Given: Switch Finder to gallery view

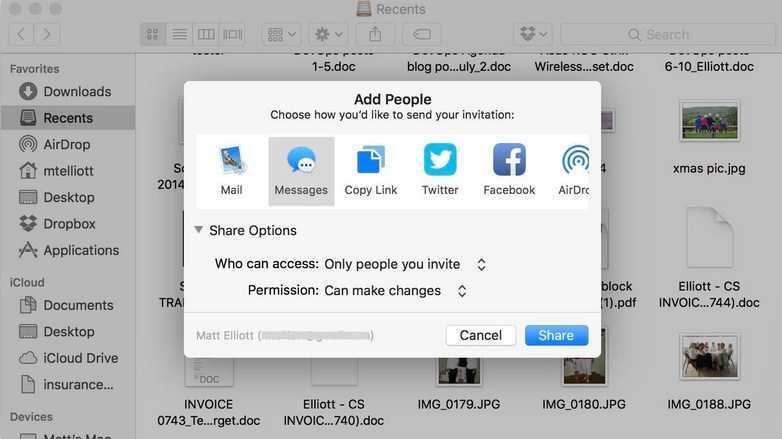Looking at the screenshot, I should pyautogui.click(x=232, y=34).
